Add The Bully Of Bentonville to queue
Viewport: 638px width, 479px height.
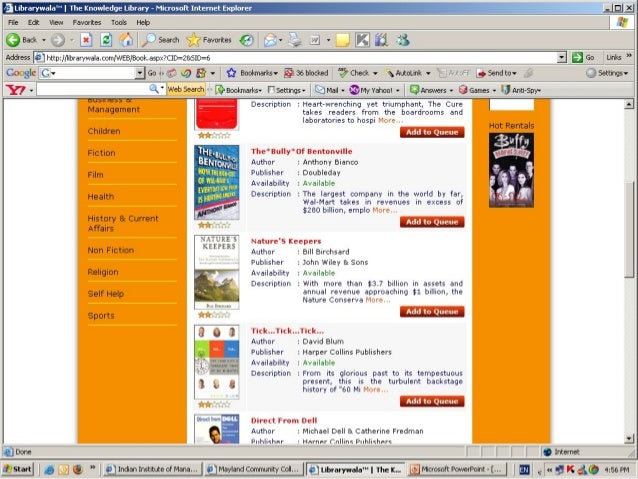(432, 222)
